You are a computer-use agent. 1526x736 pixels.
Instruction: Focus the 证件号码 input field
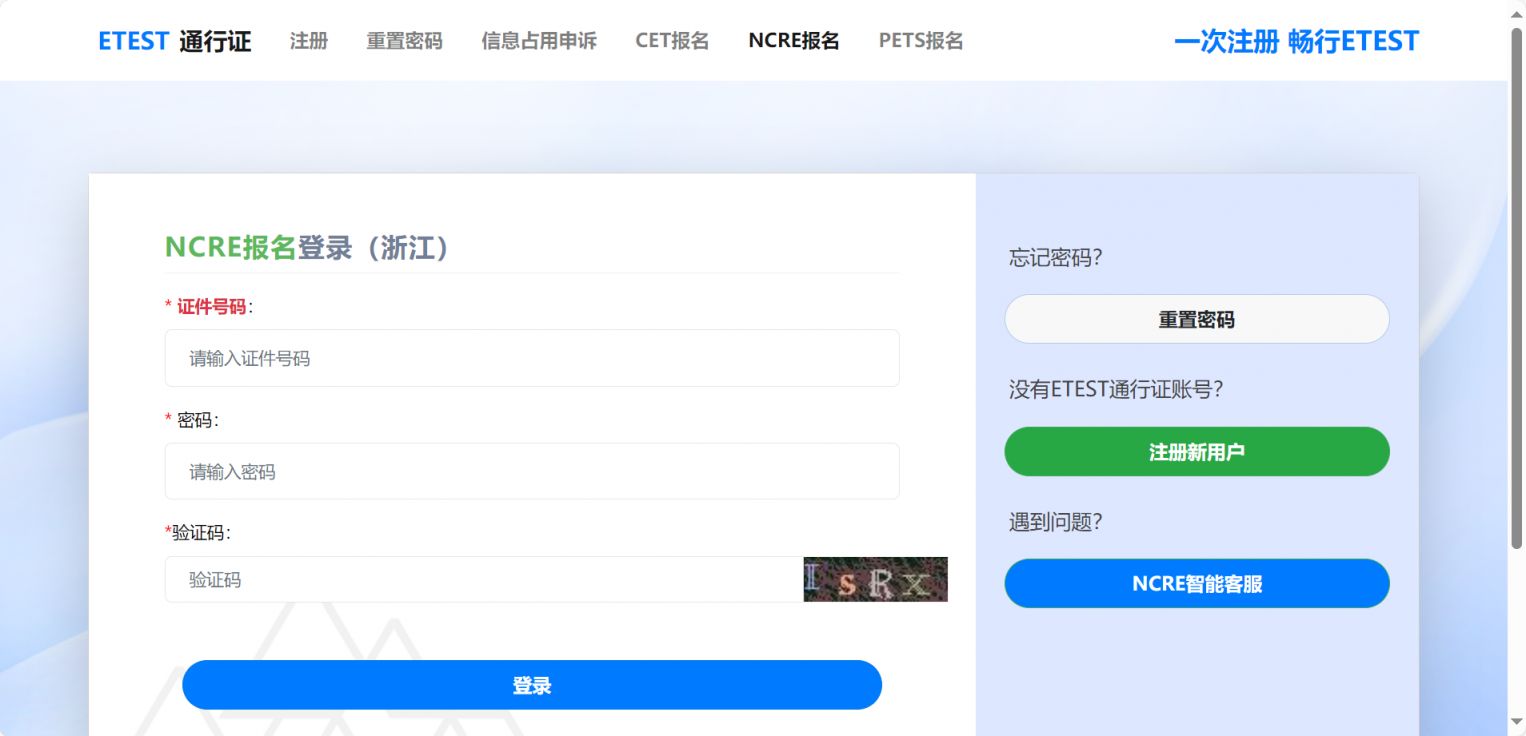(x=532, y=358)
